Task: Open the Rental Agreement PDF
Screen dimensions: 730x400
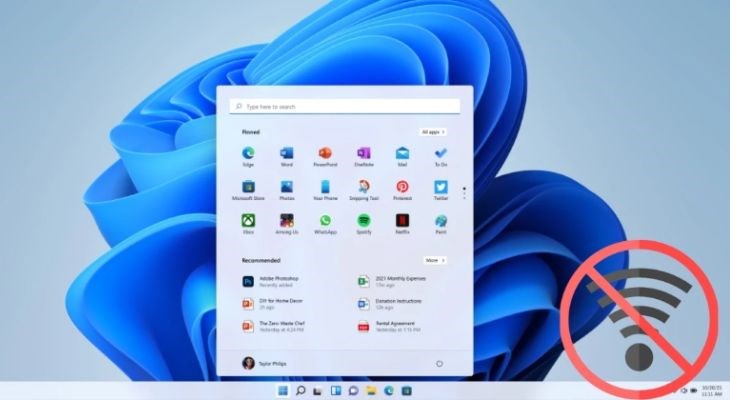Action: click(389, 326)
